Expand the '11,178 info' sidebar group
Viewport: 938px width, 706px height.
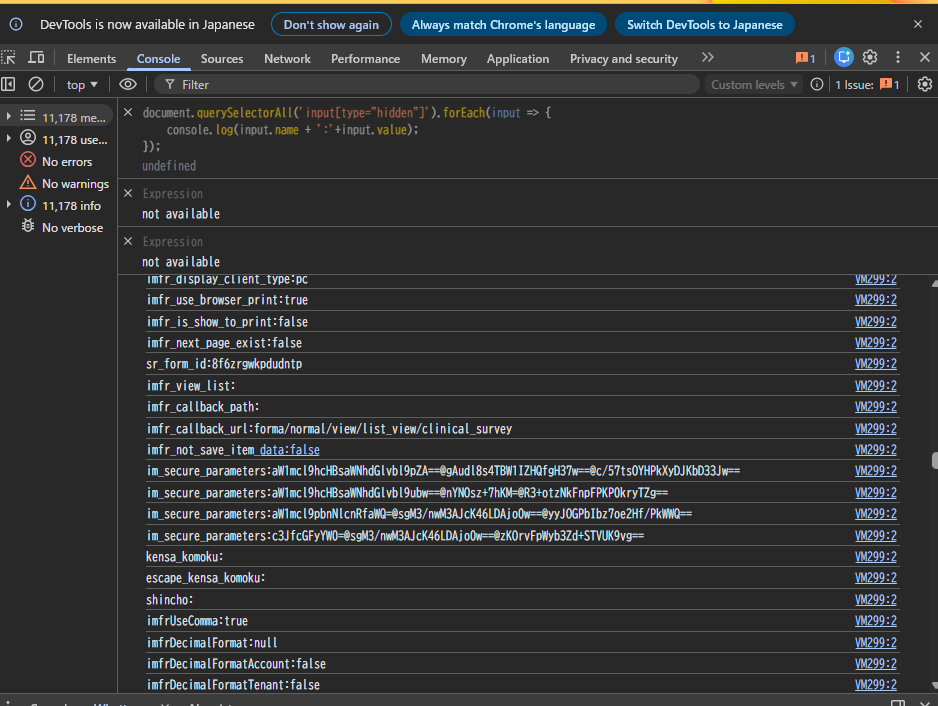click(9, 206)
